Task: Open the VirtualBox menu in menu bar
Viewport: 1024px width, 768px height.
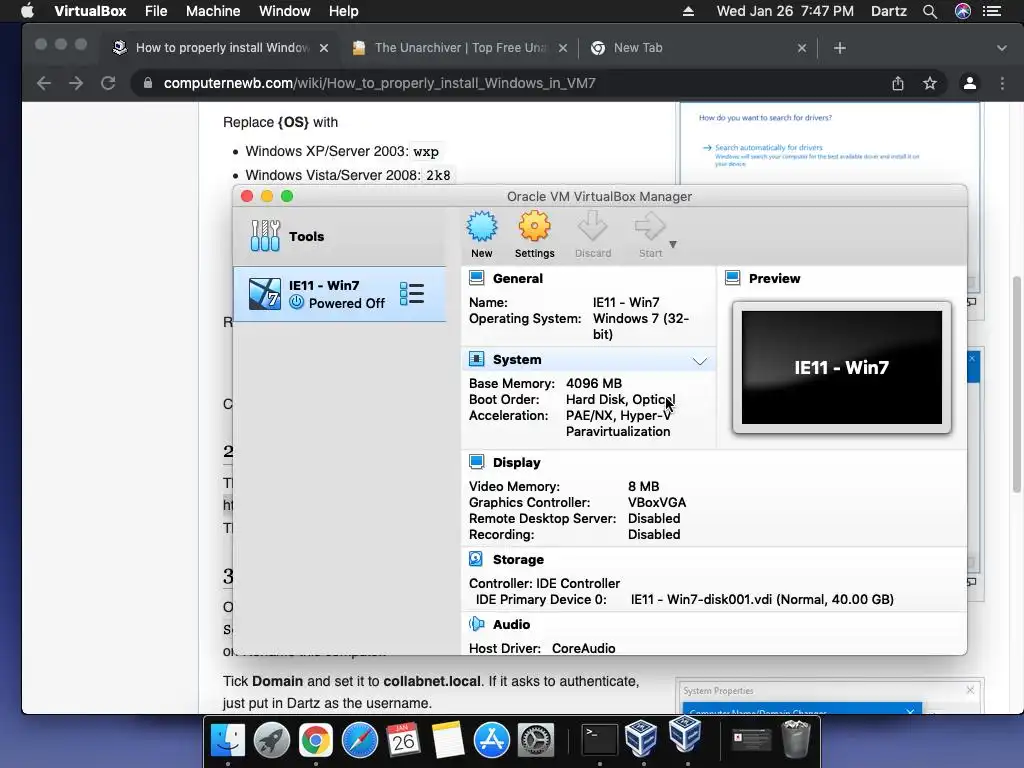Action: pos(90,11)
